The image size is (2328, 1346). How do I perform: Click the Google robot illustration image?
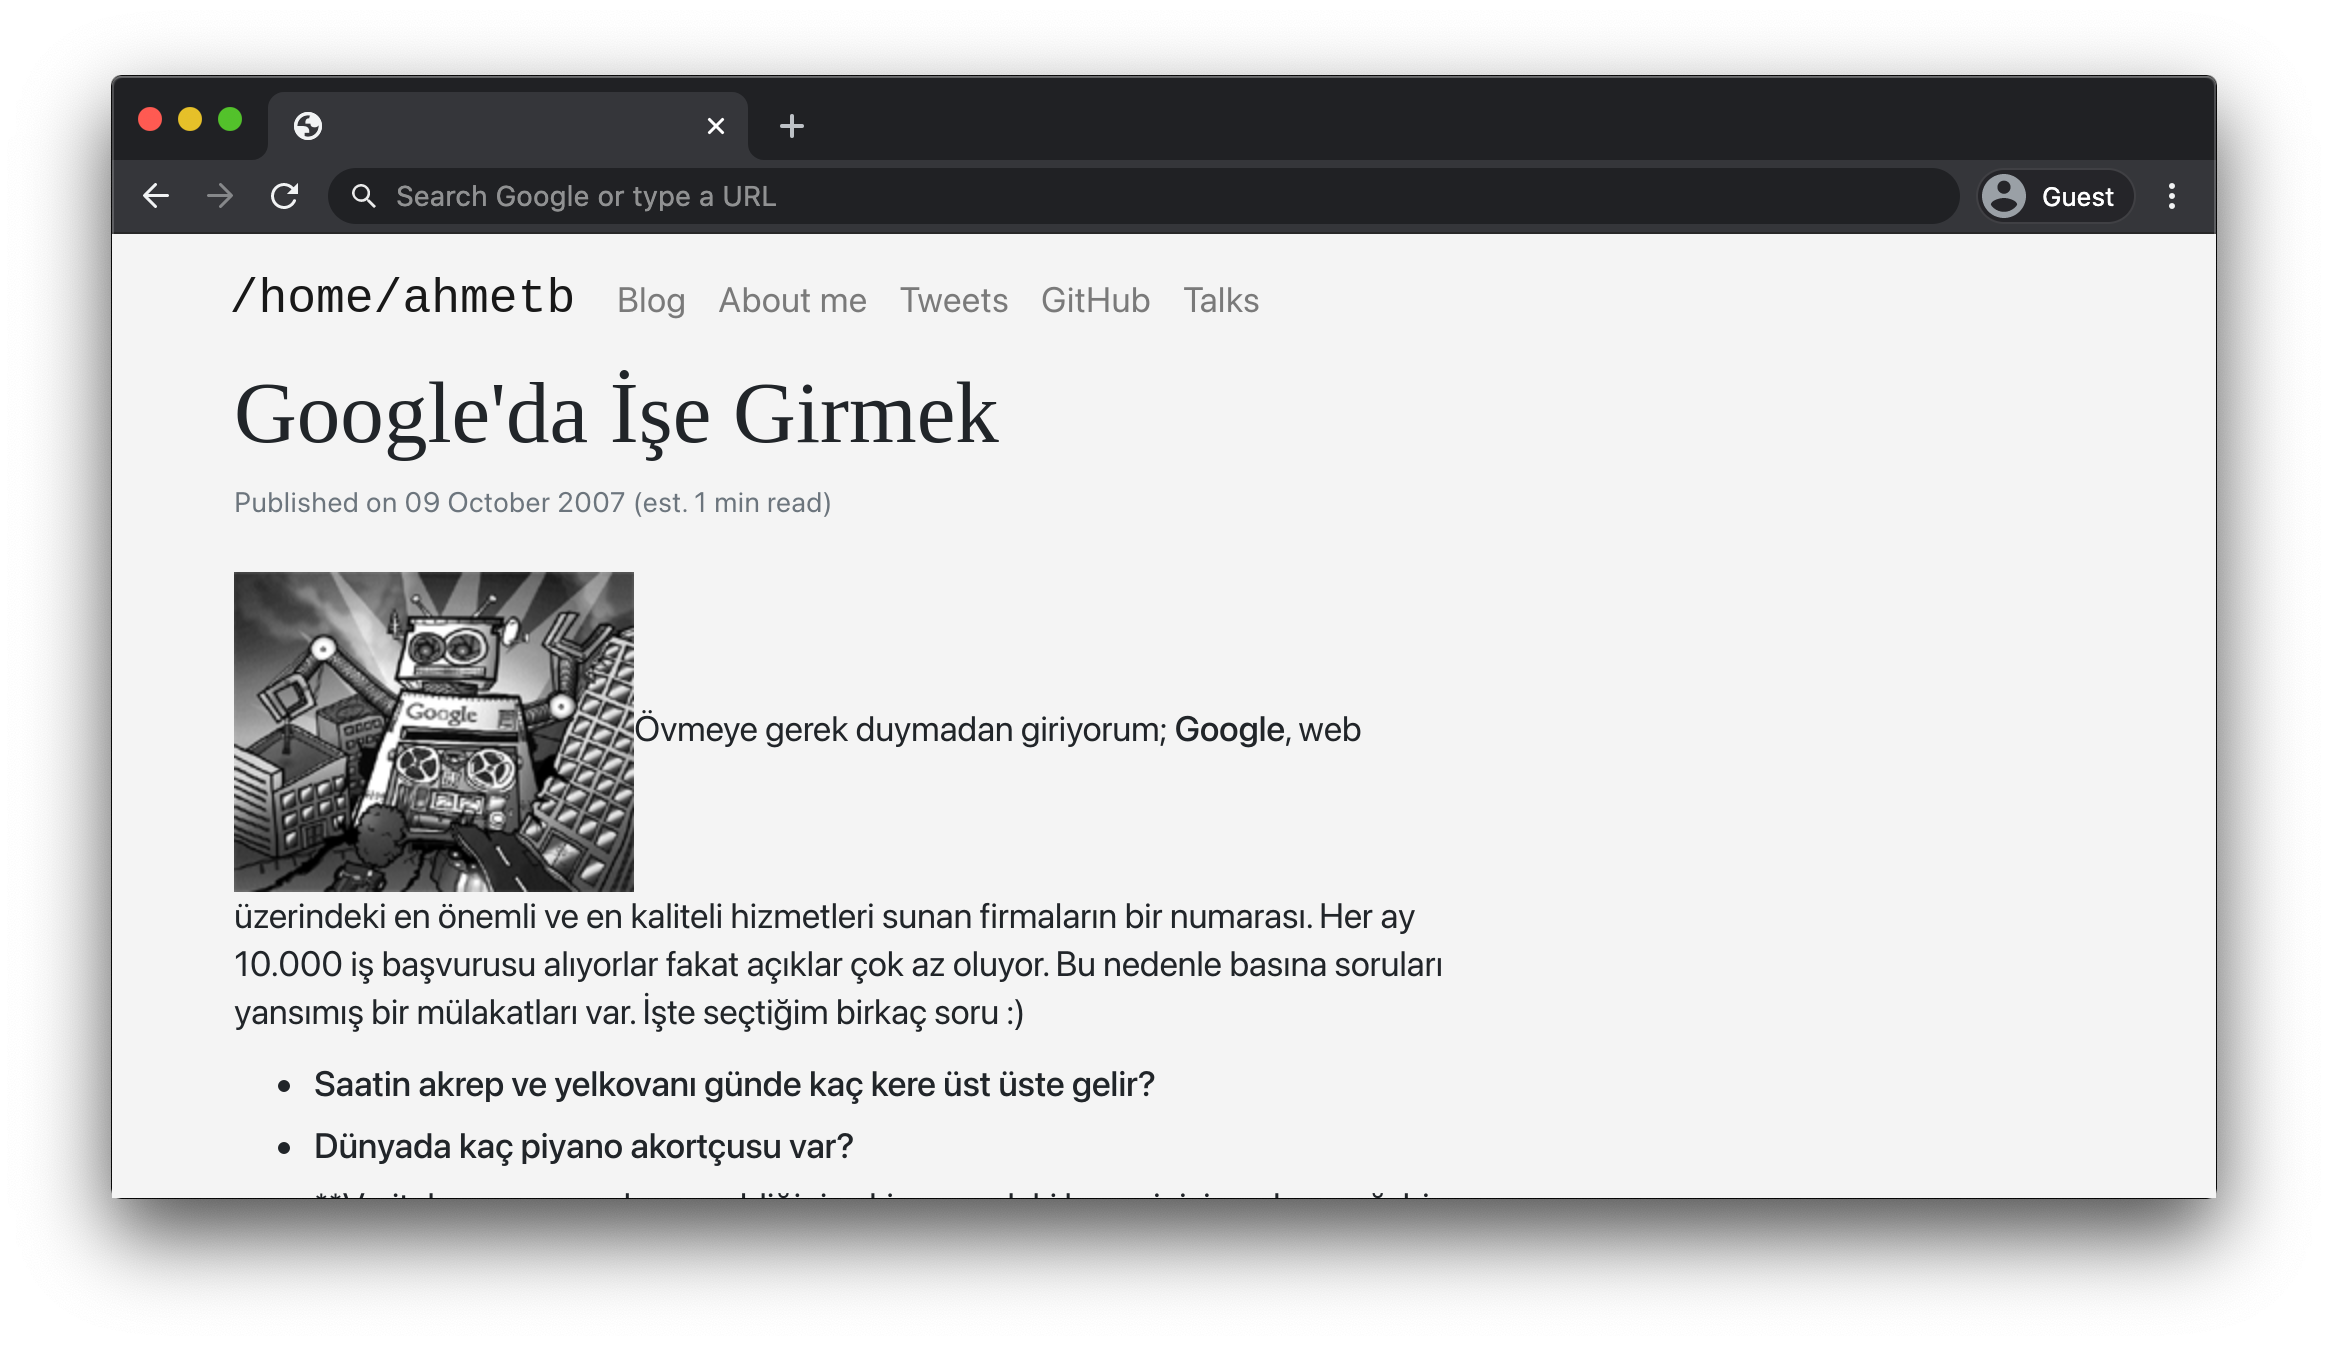pos(433,731)
